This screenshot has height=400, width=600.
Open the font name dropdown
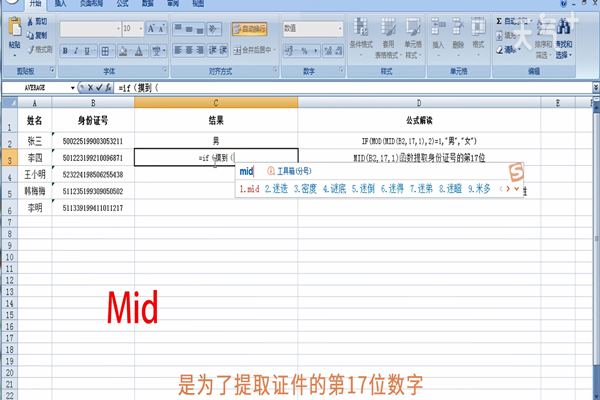(x=118, y=29)
